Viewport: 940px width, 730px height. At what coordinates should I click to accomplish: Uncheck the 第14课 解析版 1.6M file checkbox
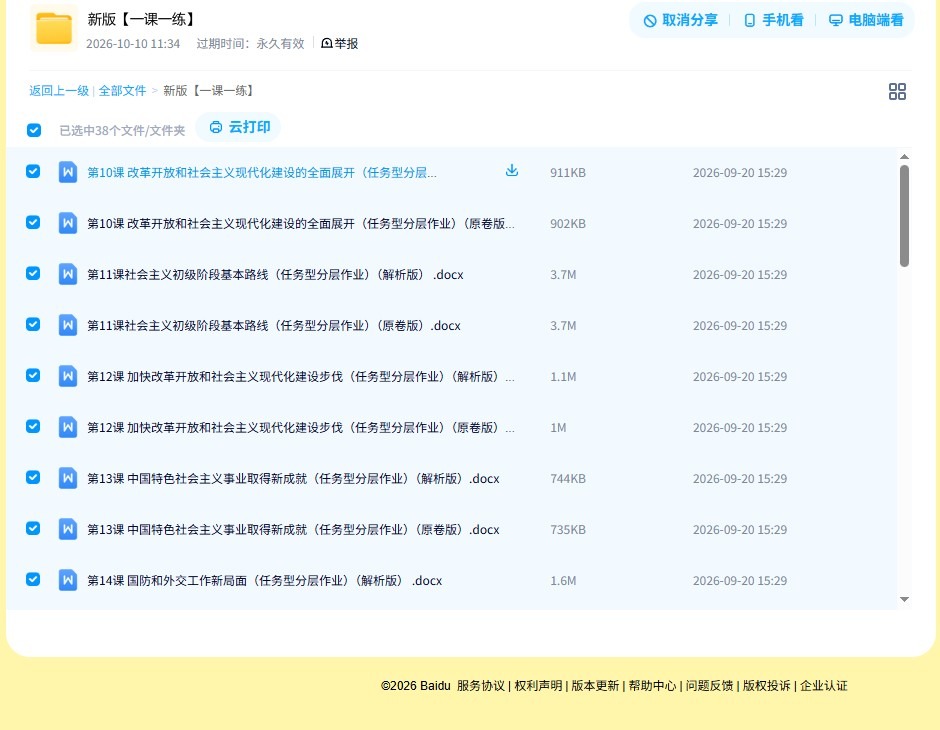pyautogui.click(x=33, y=579)
